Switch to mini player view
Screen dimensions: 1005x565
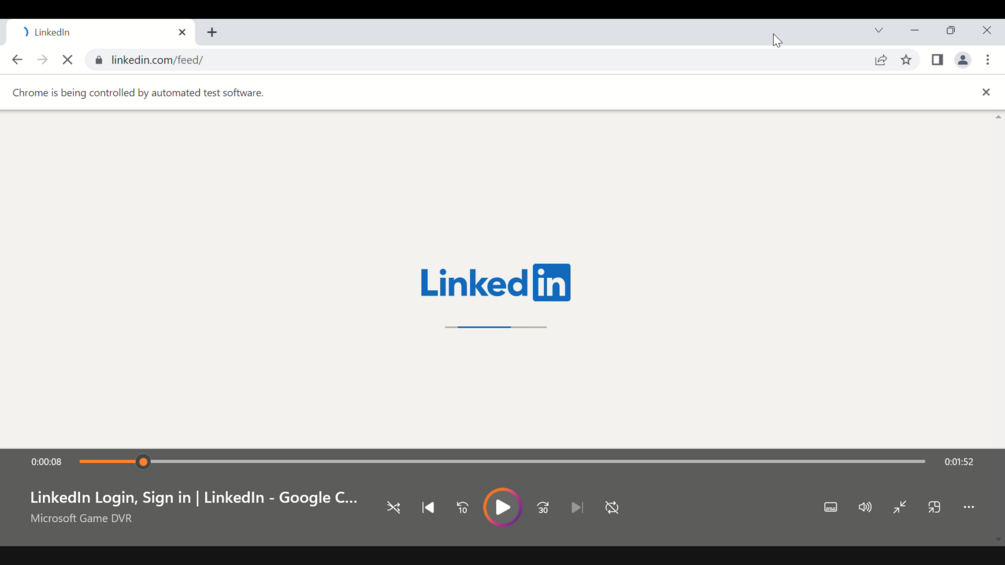click(x=934, y=507)
